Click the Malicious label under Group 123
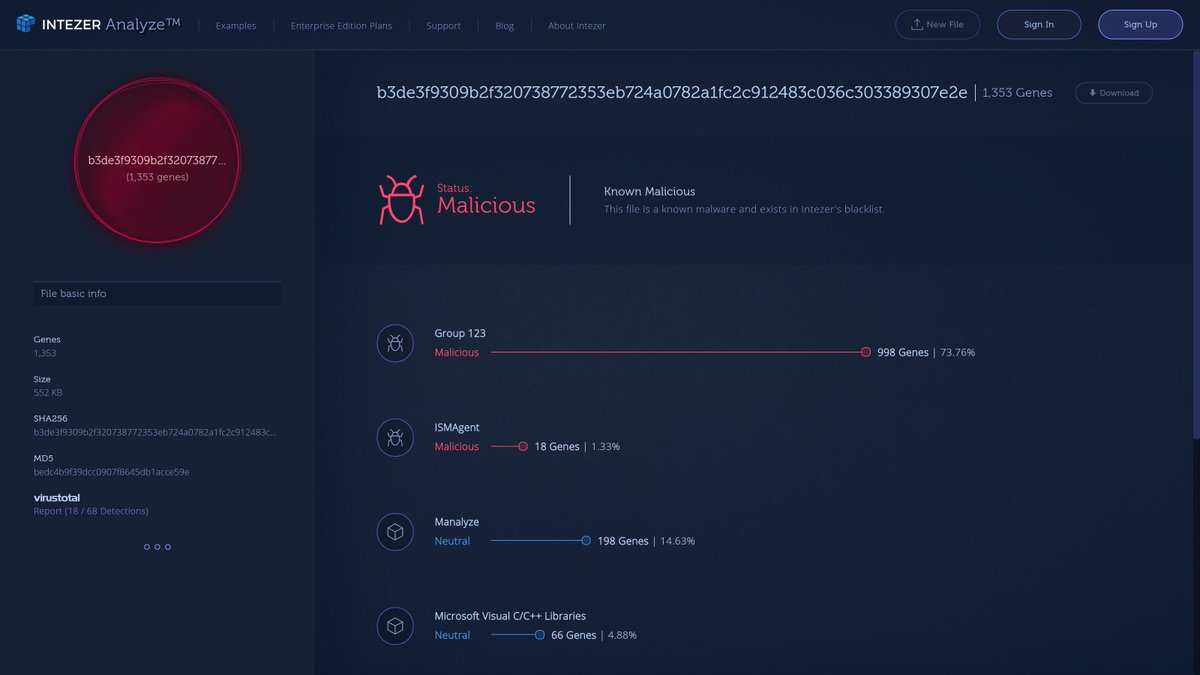 pyautogui.click(x=457, y=352)
